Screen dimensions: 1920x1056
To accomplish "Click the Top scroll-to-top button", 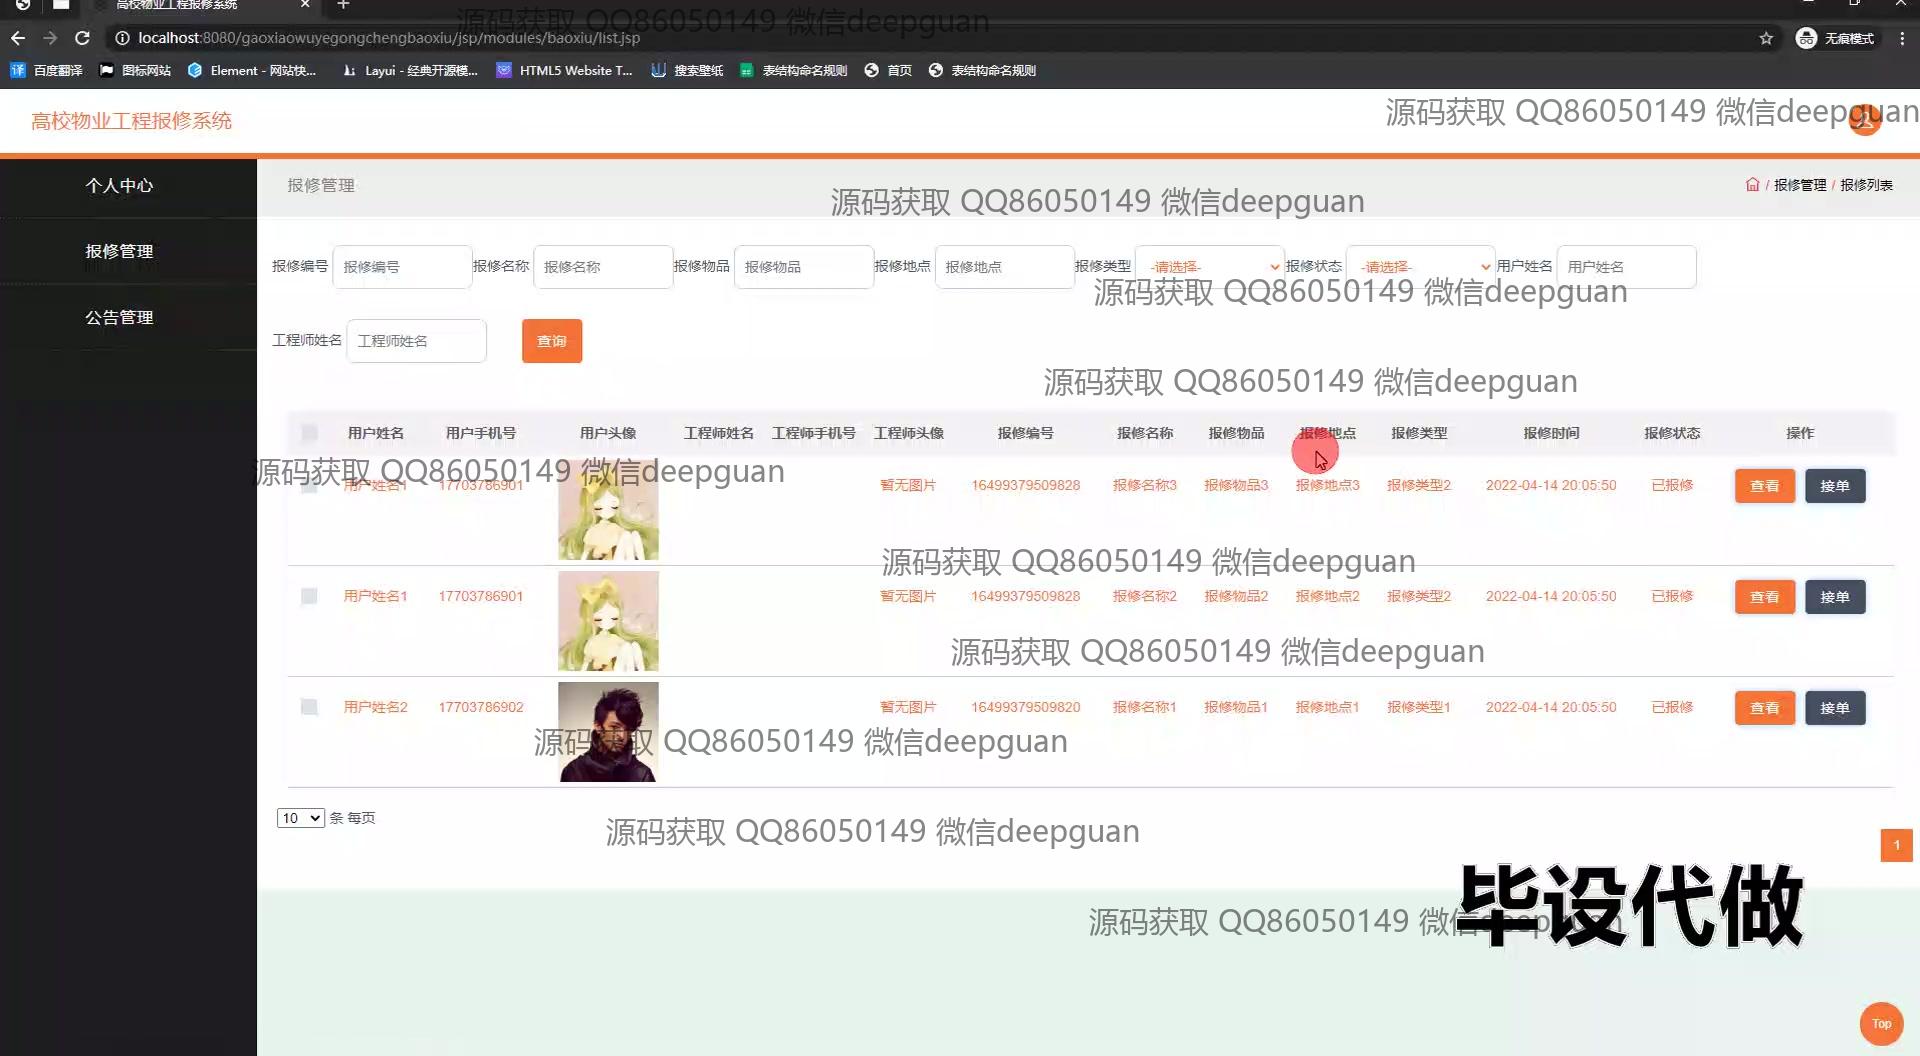I will (1881, 1023).
